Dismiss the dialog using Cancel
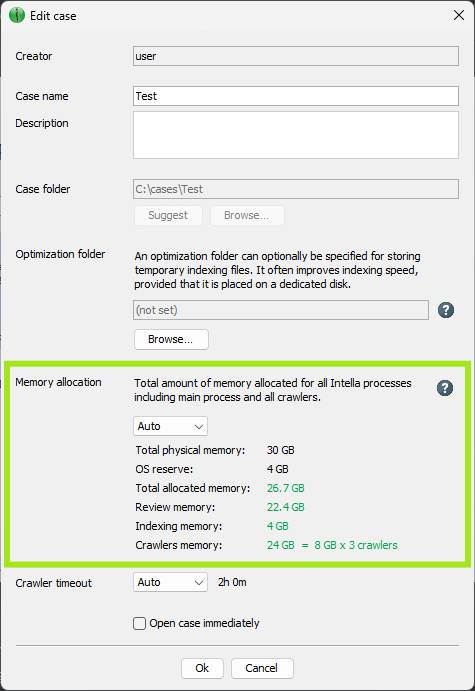The height and width of the screenshot is (691, 475). 262,668
